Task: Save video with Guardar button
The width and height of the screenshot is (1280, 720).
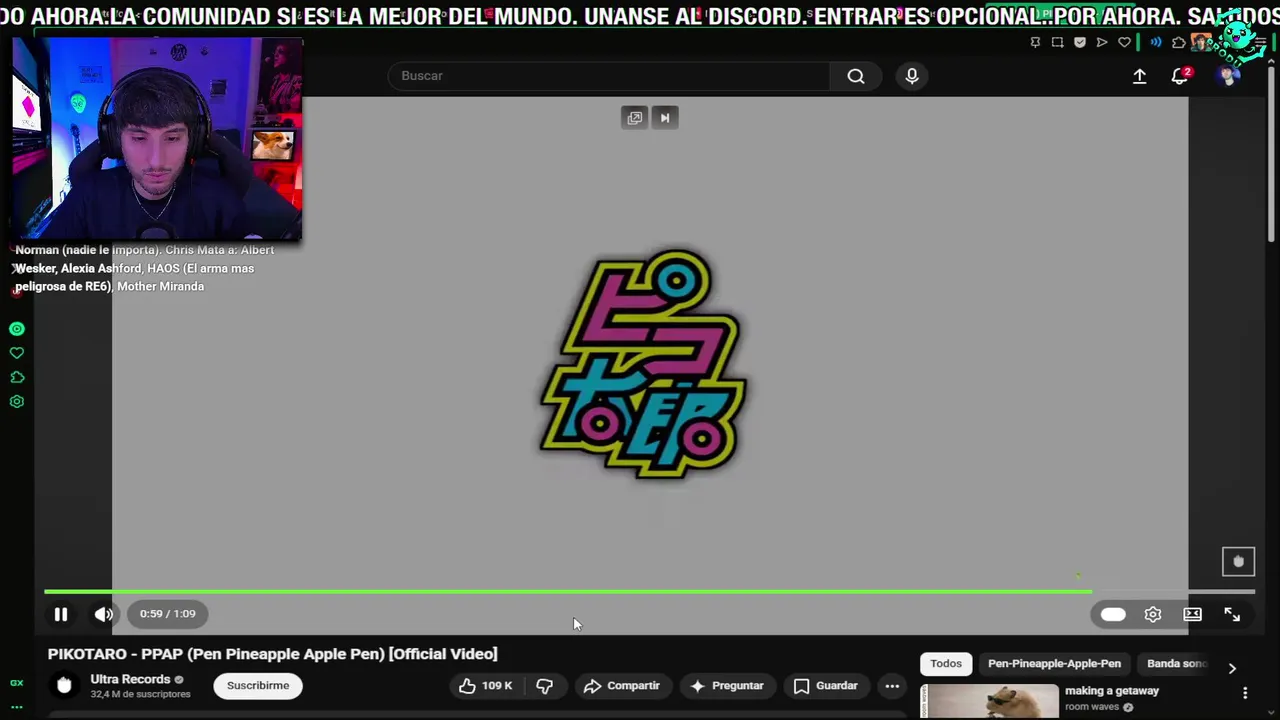Action: pyautogui.click(x=825, y=686)
